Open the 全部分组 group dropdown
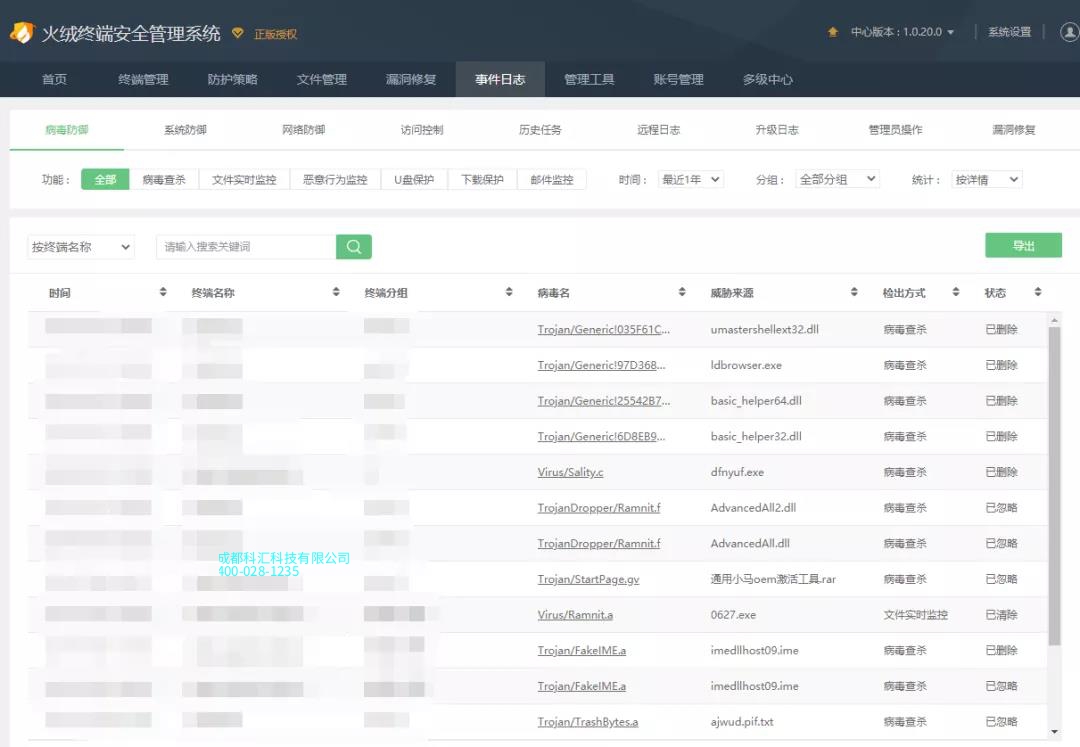Screen dimensions: 1080x747 point(837,180)
